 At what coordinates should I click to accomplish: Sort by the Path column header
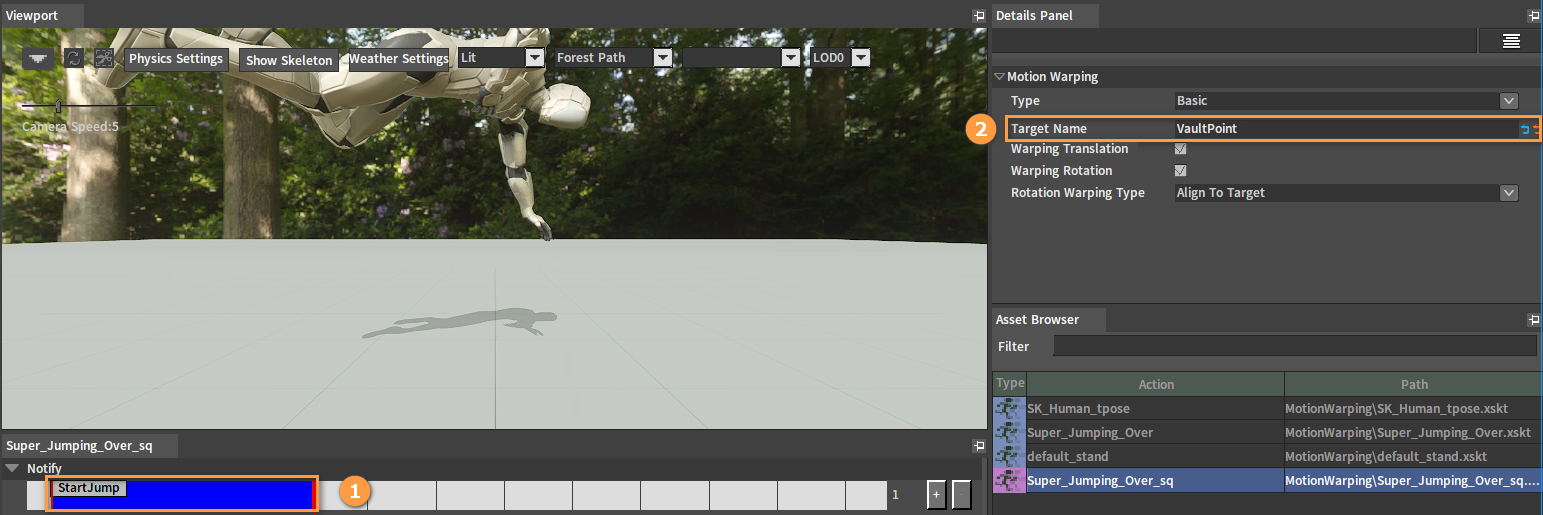click(x=1414, y=384)
